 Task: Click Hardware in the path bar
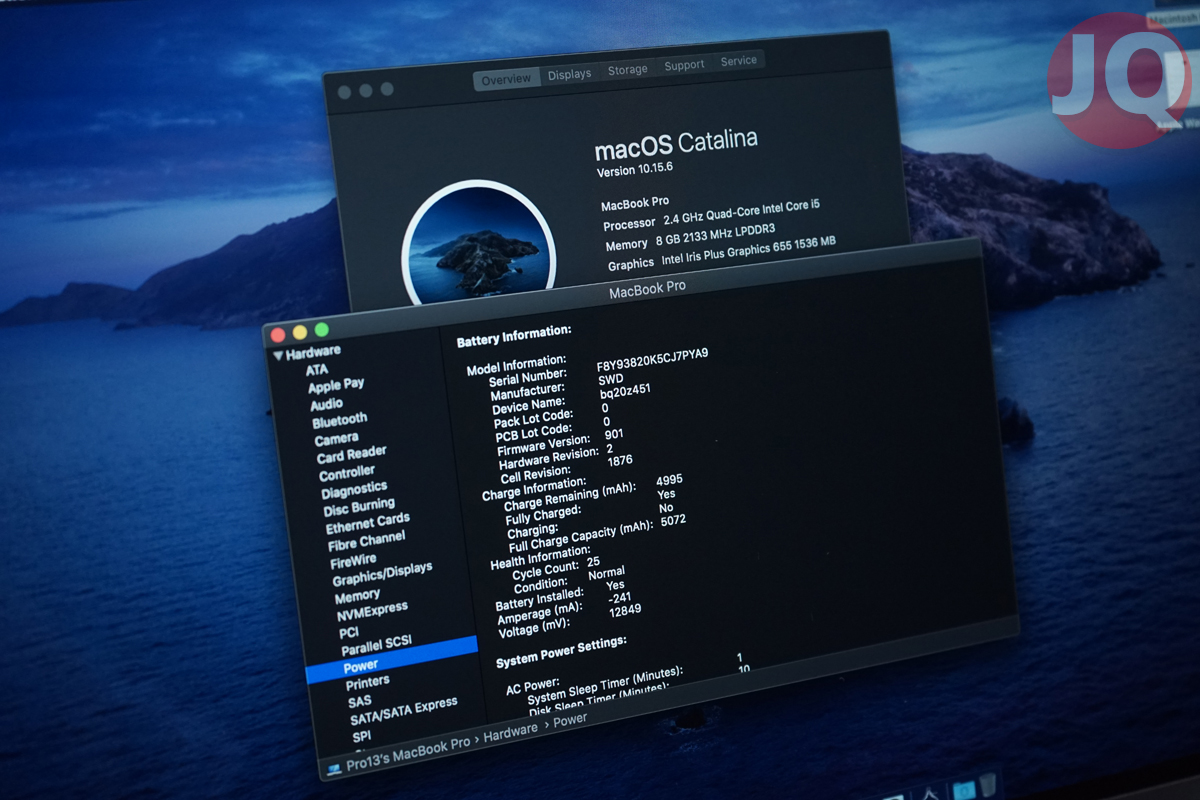[511, 734]
